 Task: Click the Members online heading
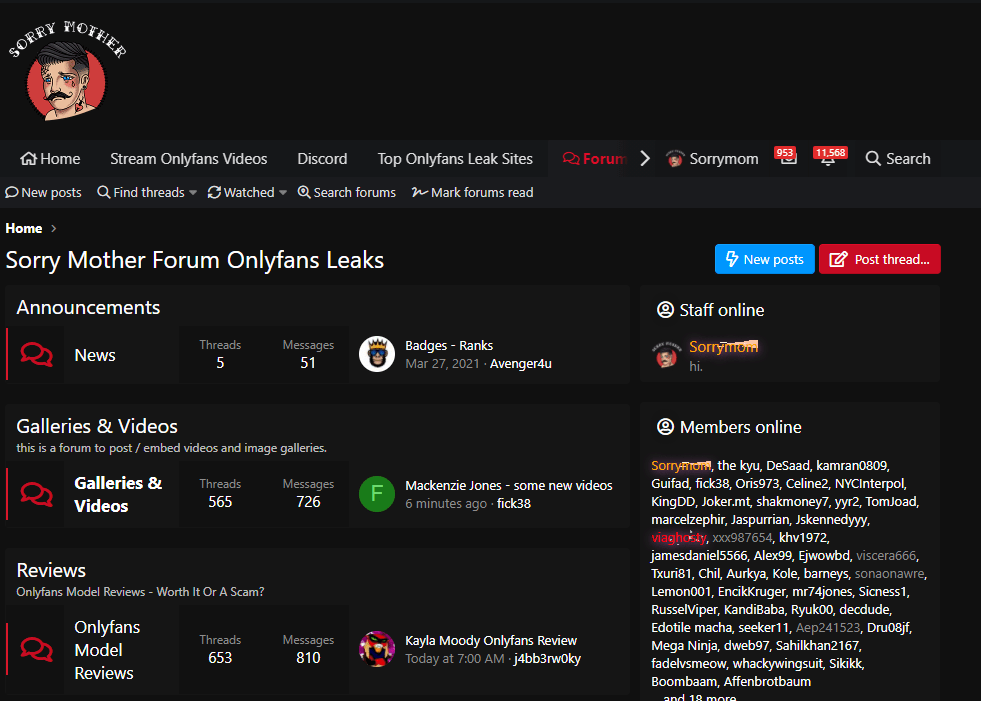(x=740, y=427)
